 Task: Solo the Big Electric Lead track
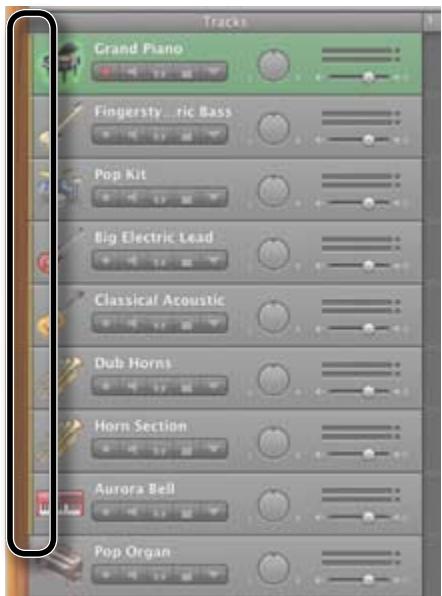[159, 262]
